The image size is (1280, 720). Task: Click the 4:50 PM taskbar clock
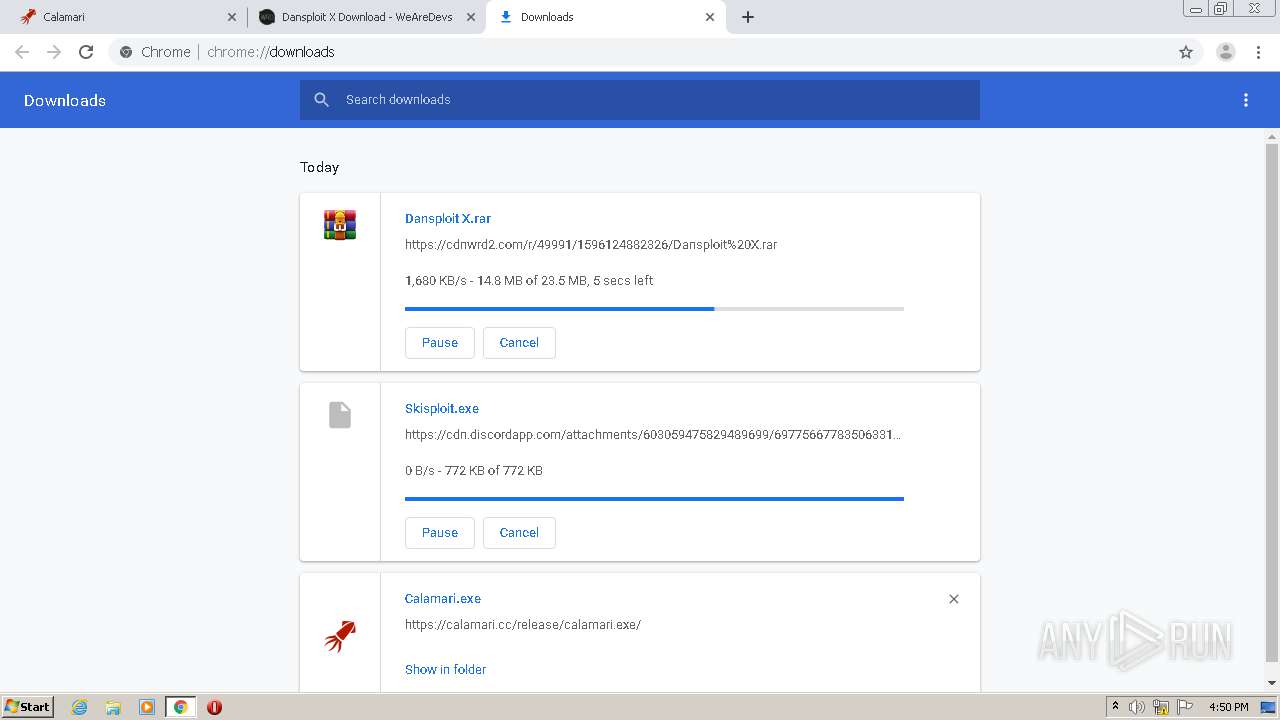[x=1228, y=707]
